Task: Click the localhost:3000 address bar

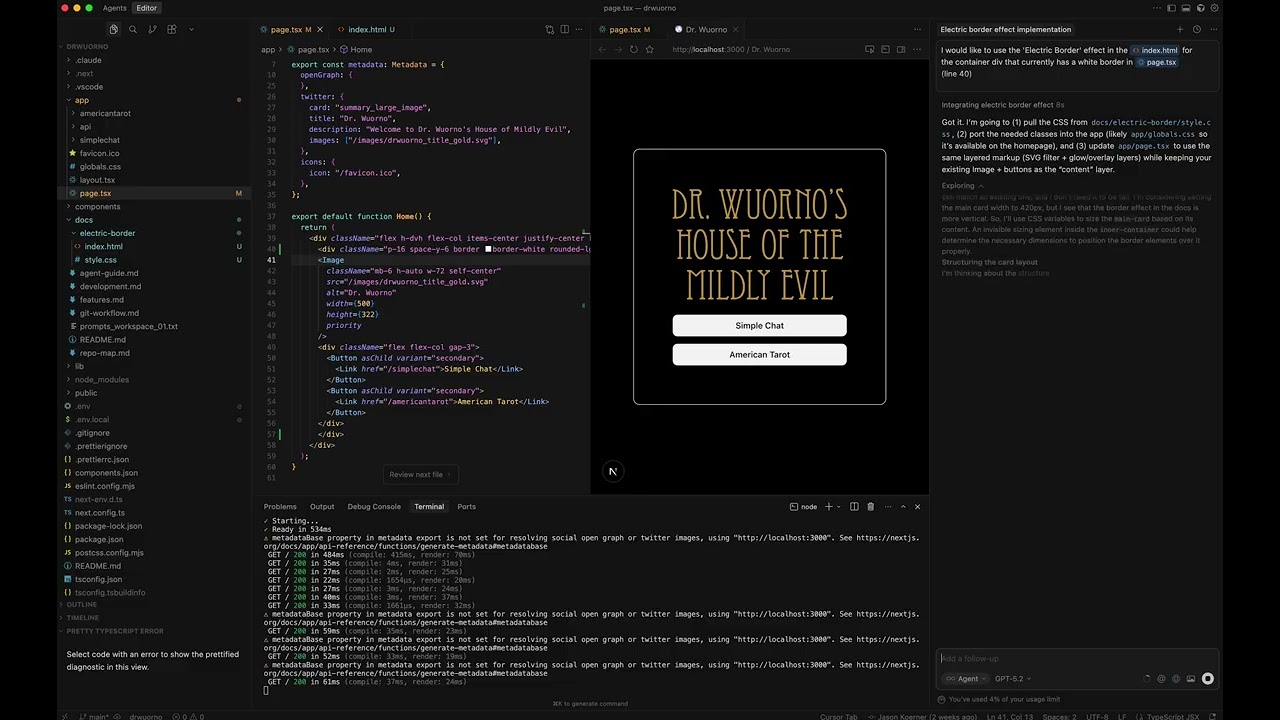Action: click(x=730, y=49)
